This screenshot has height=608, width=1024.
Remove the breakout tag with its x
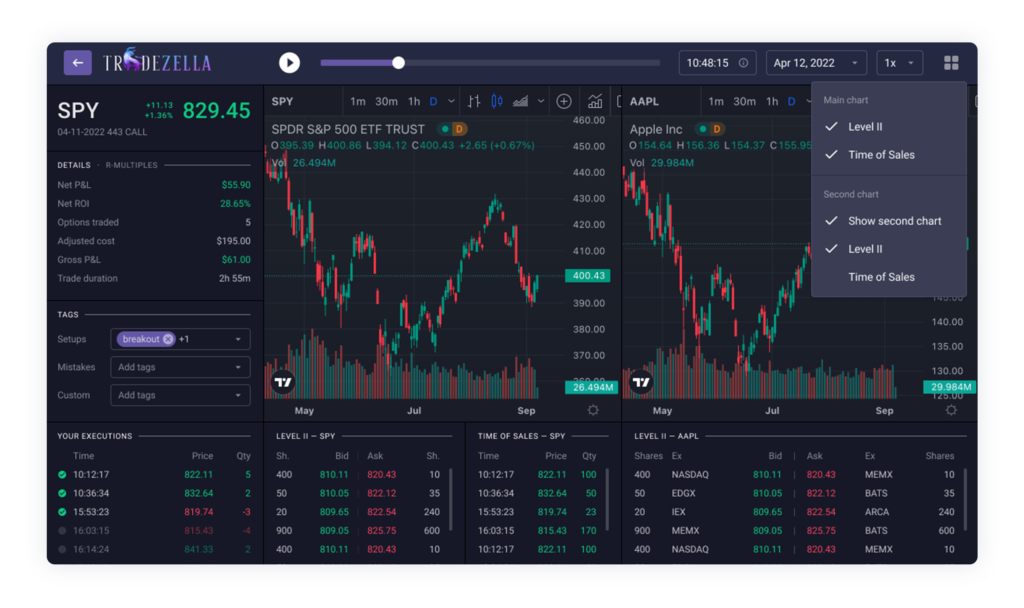coord(168,339)
